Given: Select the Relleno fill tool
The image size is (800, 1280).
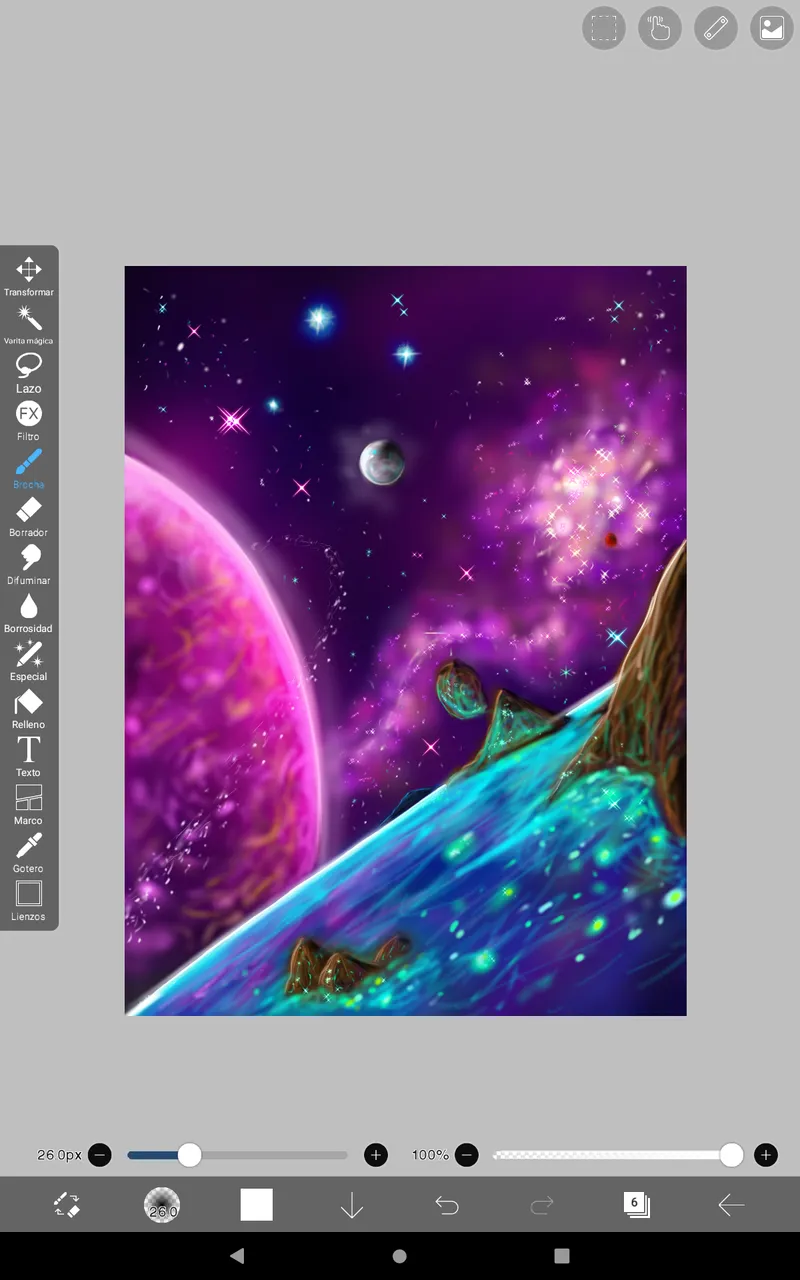Looking at the screenshot, I should click(29, 708).
